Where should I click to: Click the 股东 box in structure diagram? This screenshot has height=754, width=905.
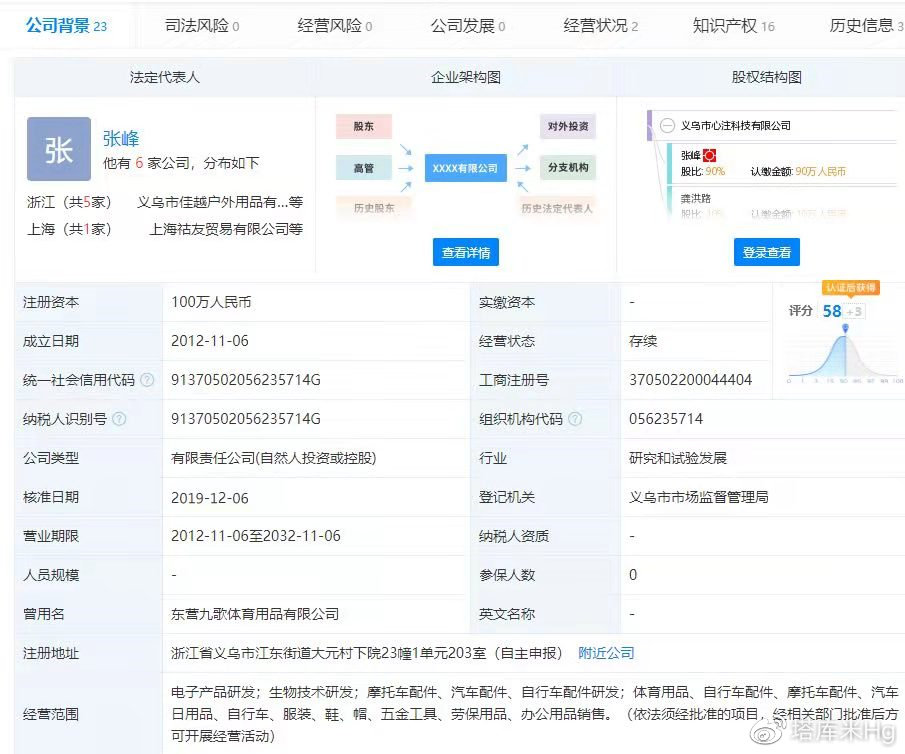363,127
